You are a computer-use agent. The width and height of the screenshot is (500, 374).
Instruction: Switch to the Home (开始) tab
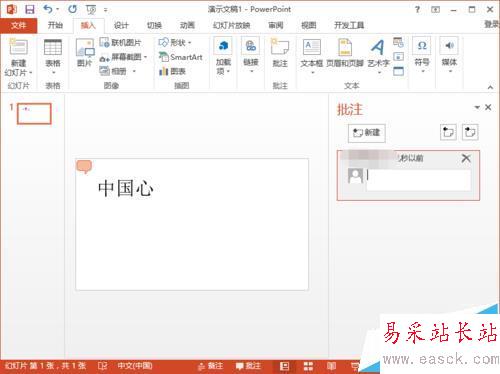click(55, 25)
